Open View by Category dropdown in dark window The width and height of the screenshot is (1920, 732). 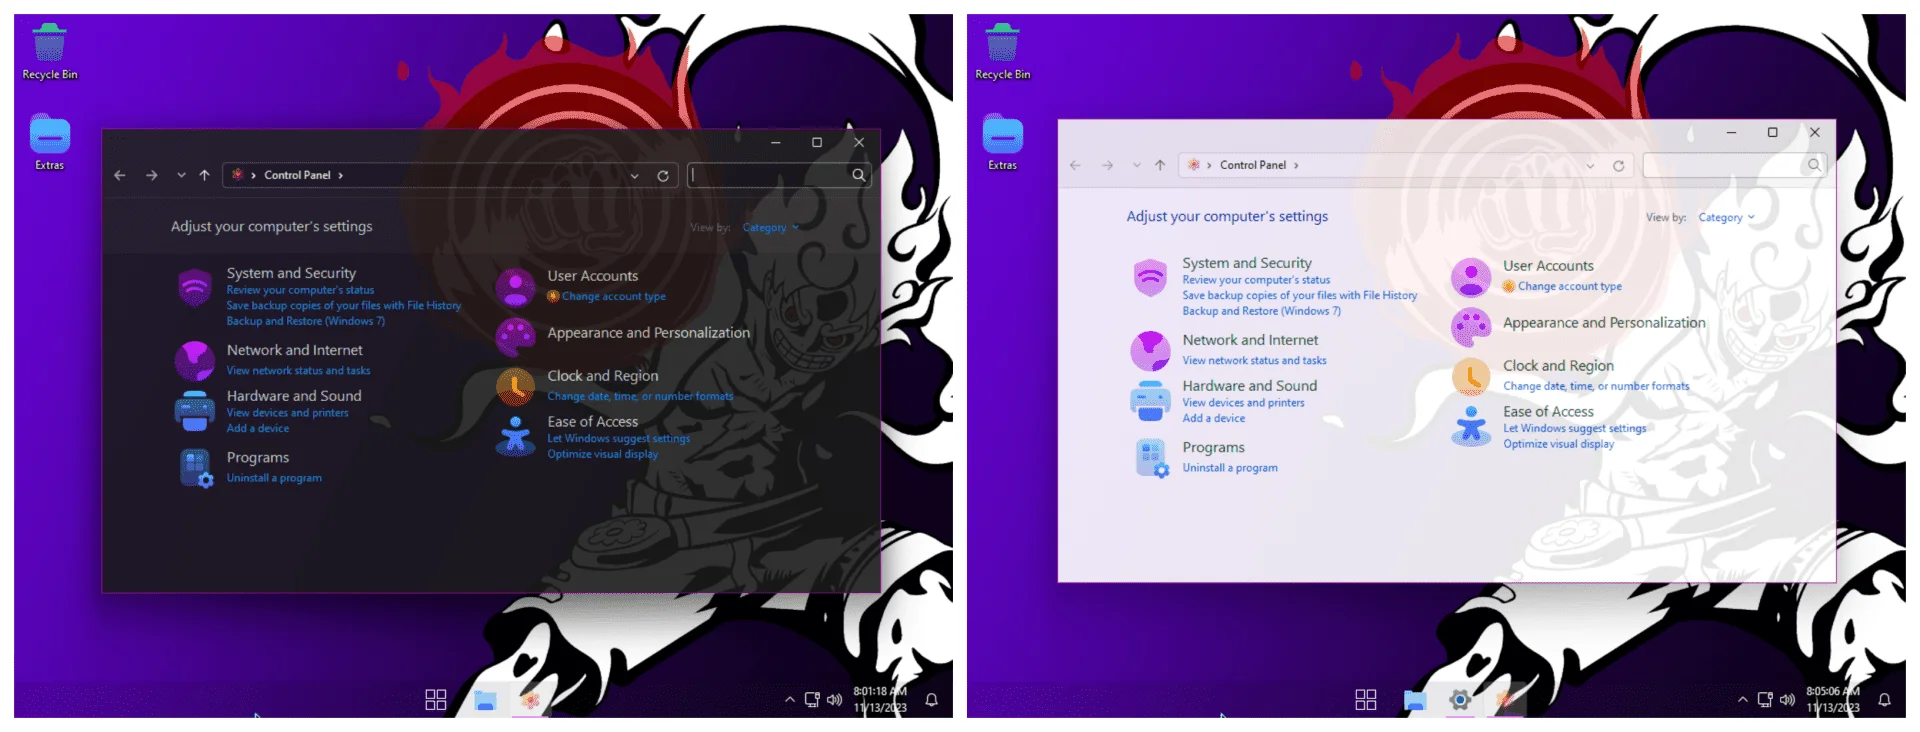coord(770,228)
